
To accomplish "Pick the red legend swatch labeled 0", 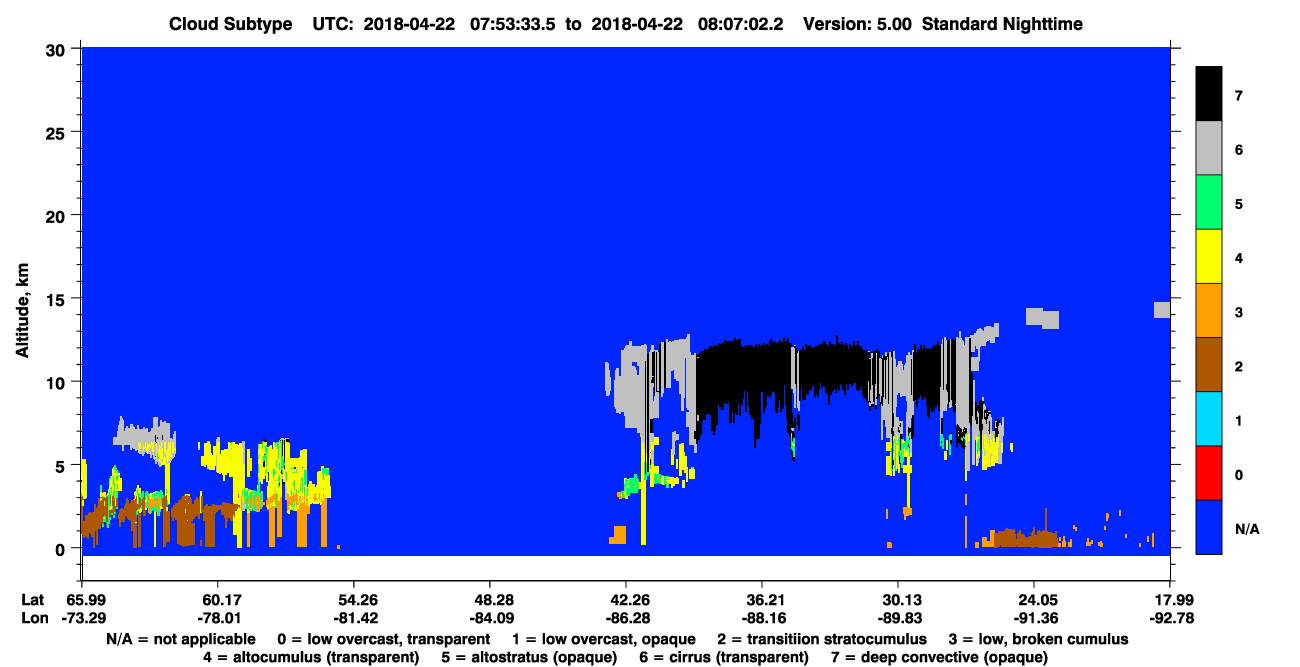I will [1209, 473].
